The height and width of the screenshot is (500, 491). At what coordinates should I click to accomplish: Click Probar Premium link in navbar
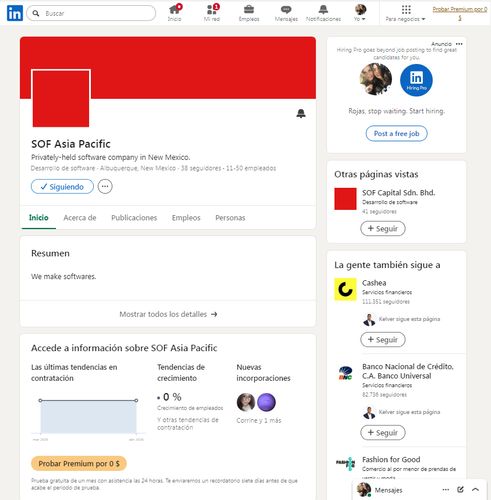[x=460, y=13]
